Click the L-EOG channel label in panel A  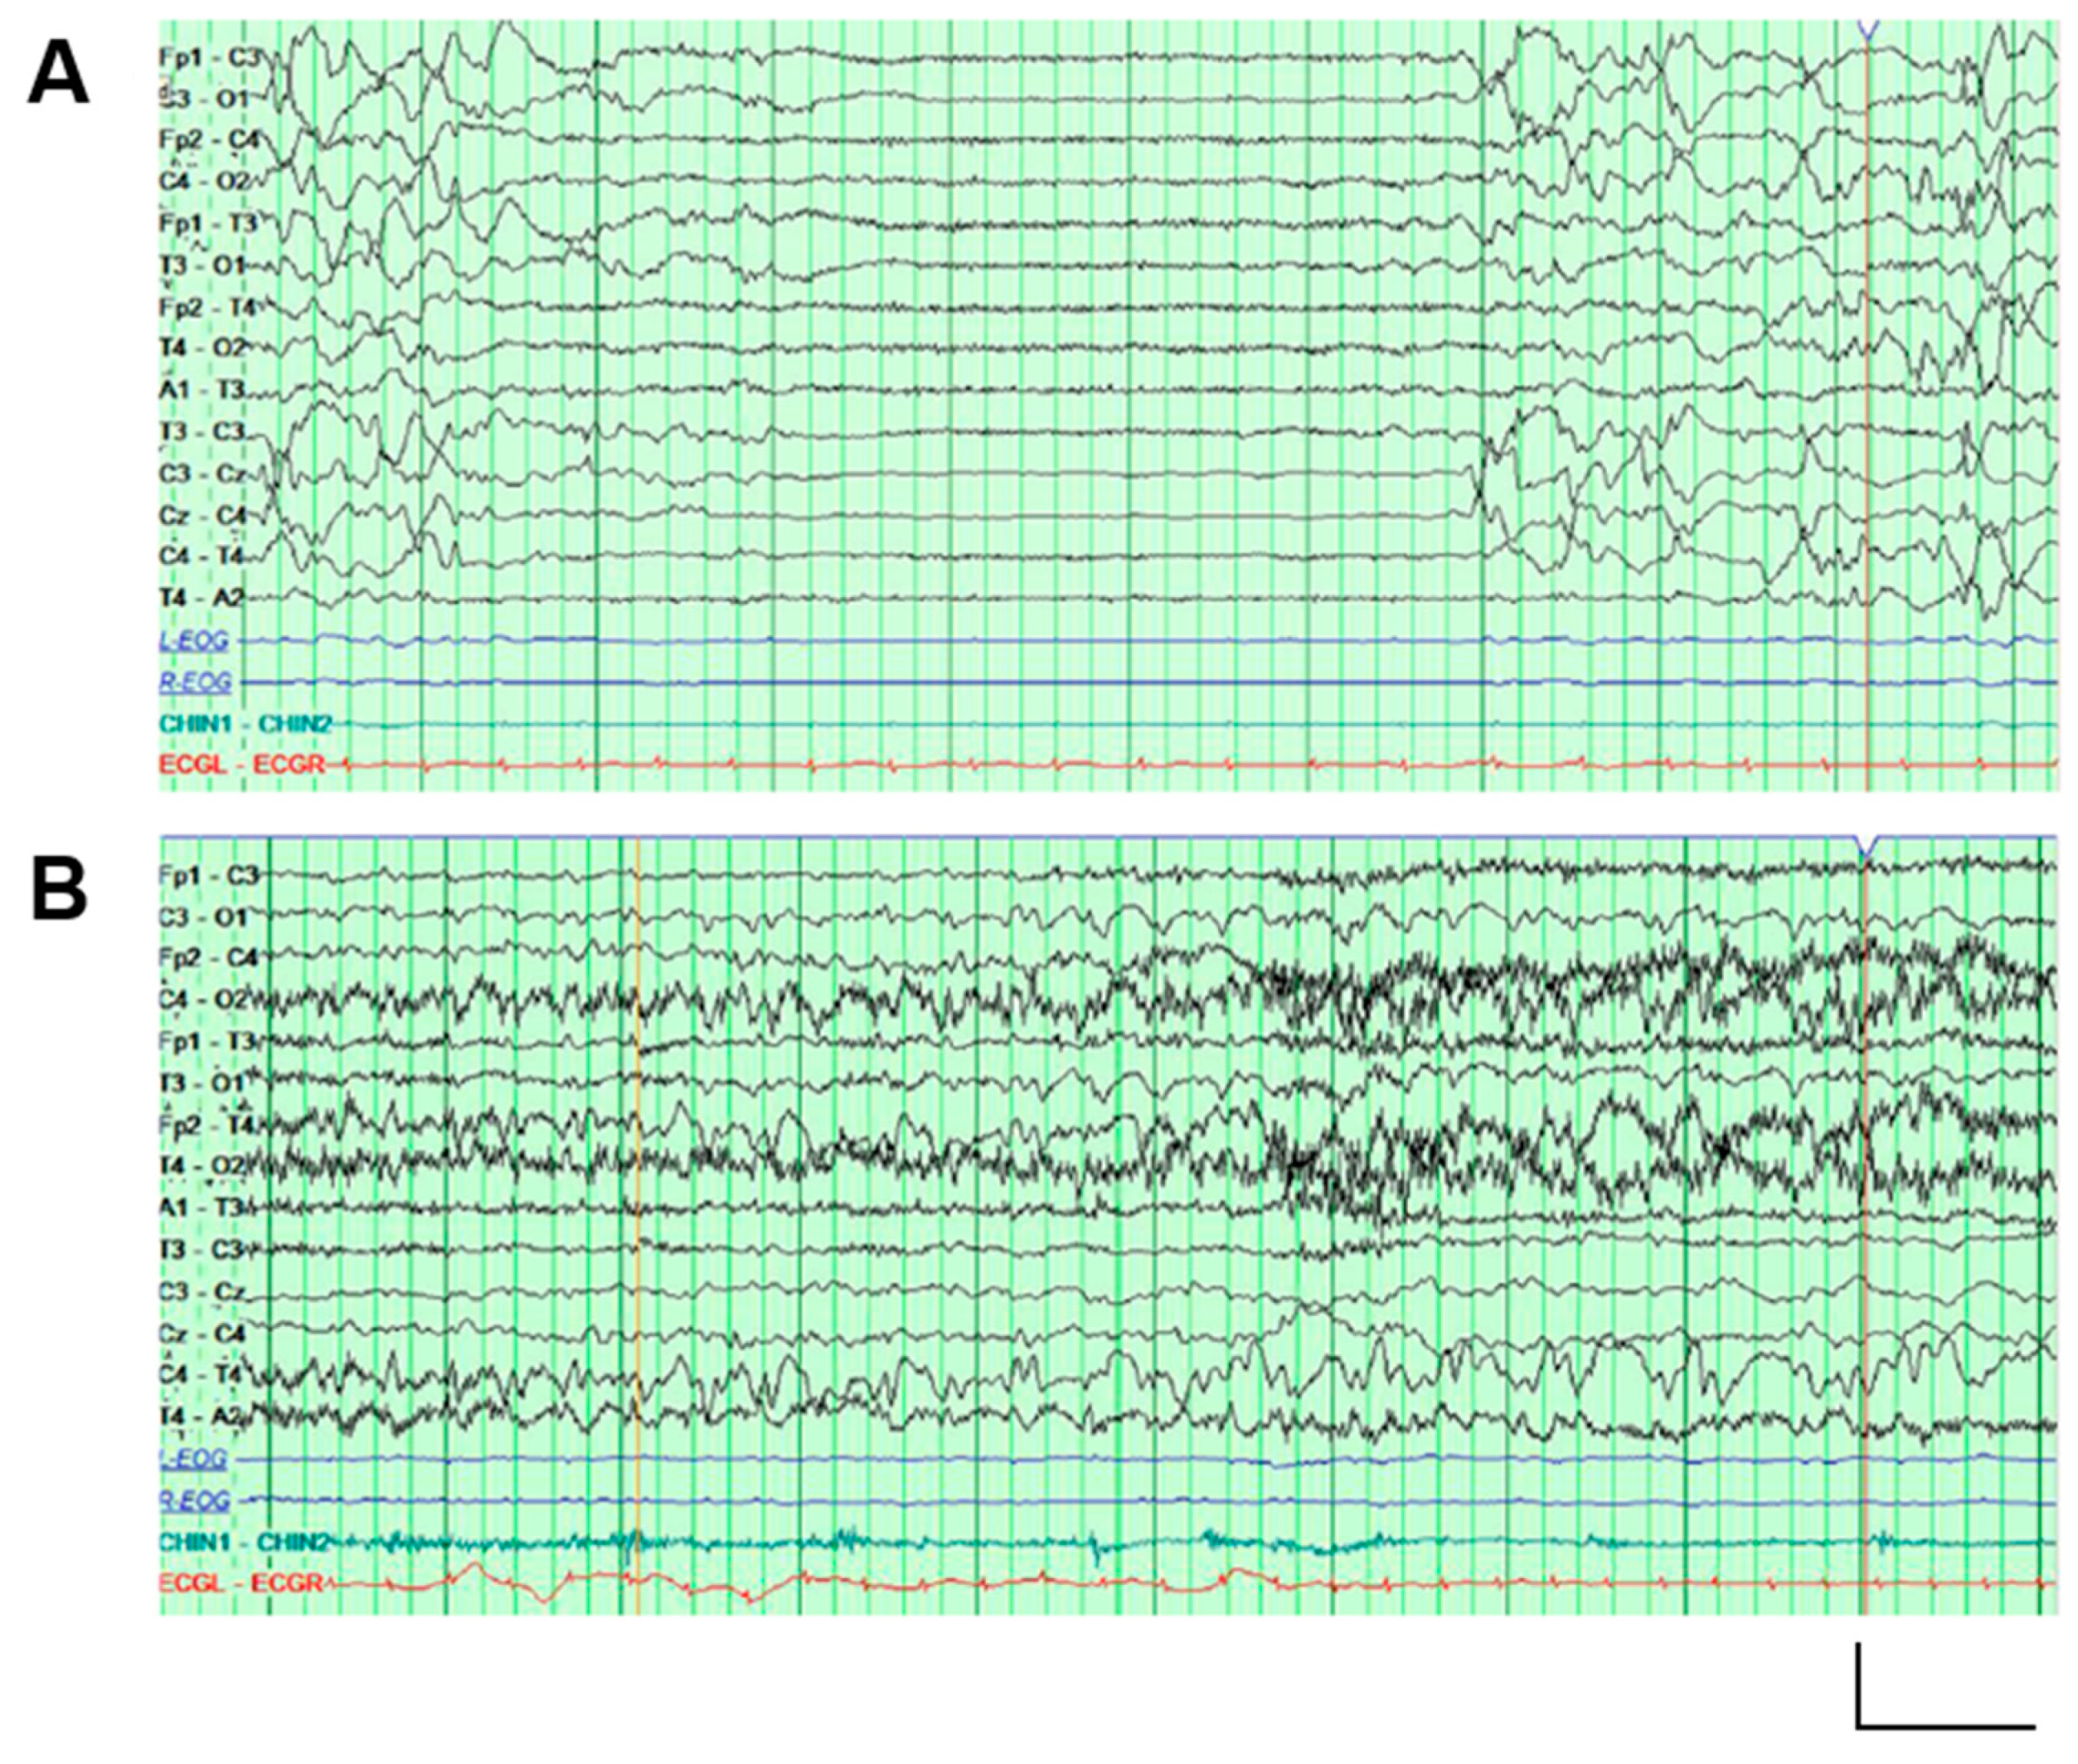click(x=195, y=641)
